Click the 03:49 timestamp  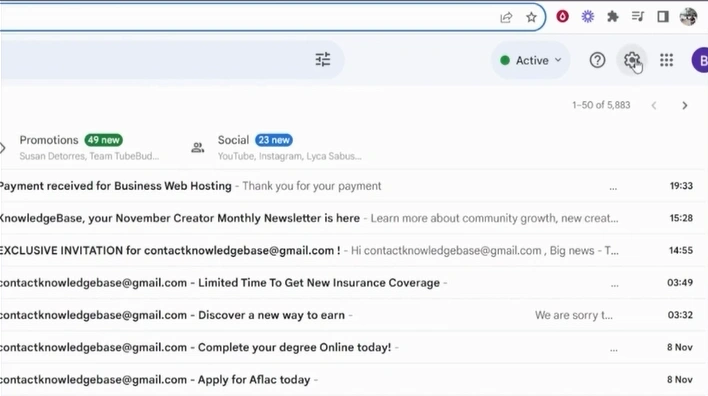click(x=680, y=283)
